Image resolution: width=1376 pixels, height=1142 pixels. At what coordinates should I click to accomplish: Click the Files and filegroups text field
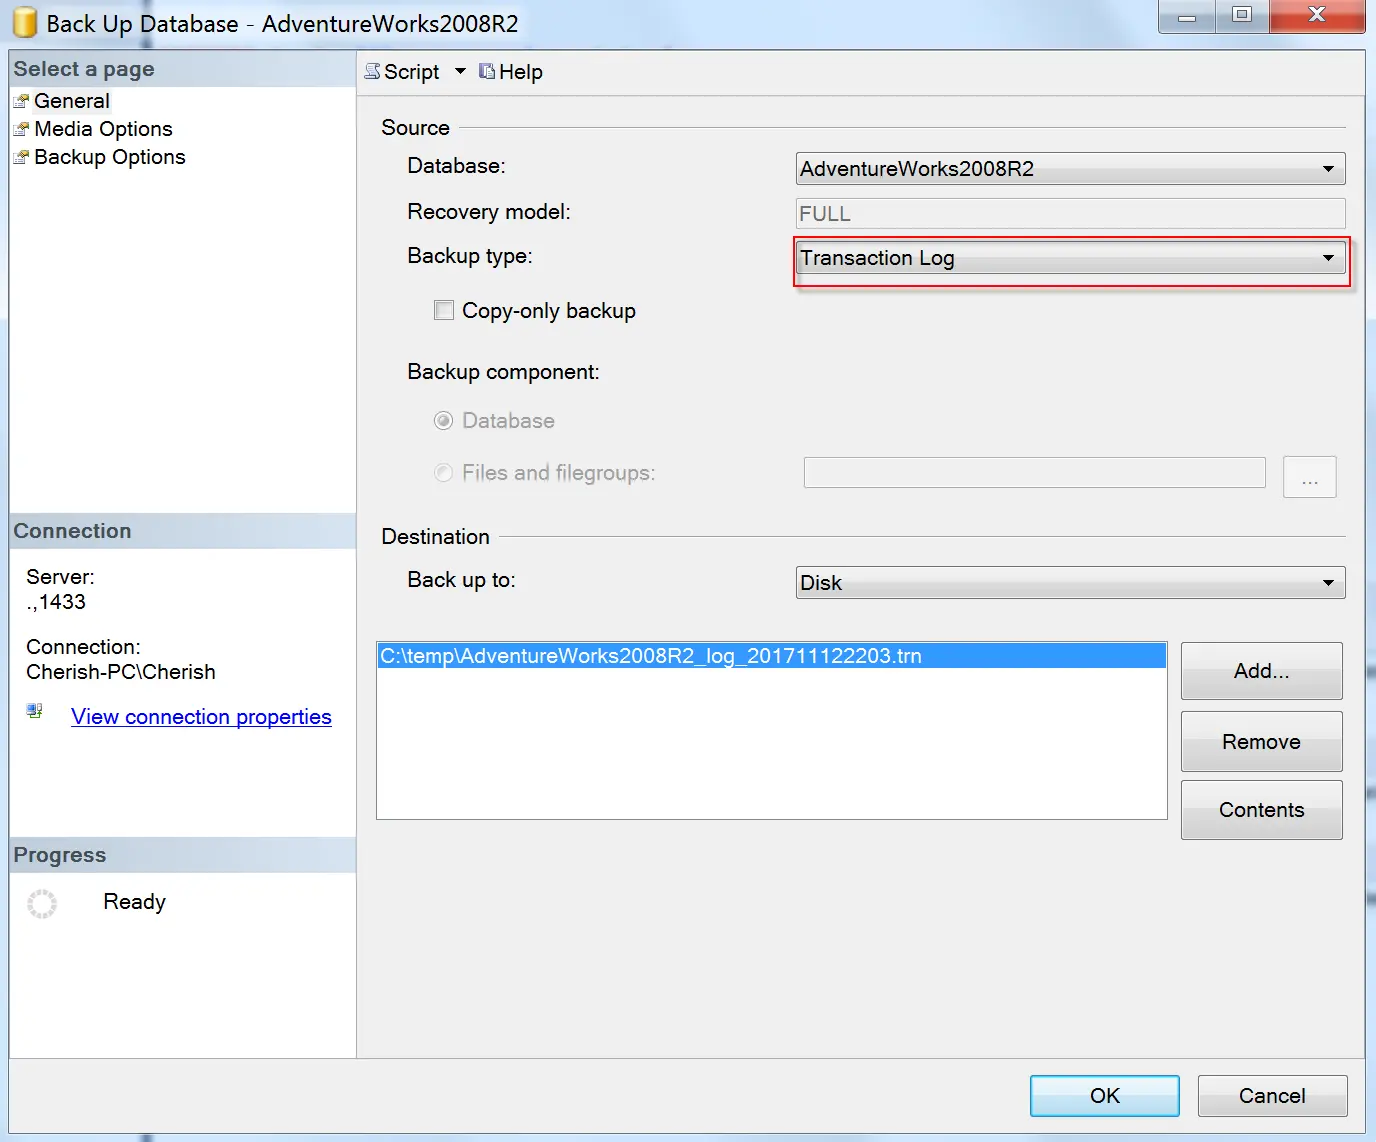point(1035,472)
